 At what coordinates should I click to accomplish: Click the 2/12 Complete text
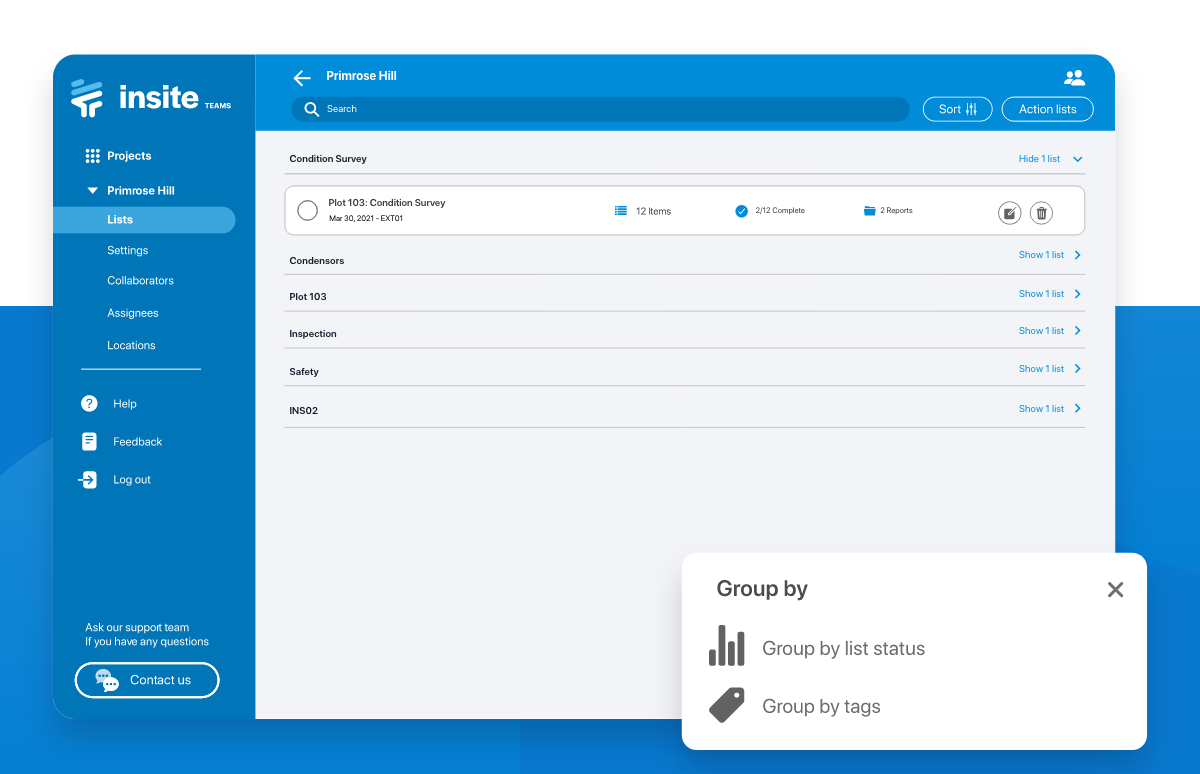(x=780, y=211)
